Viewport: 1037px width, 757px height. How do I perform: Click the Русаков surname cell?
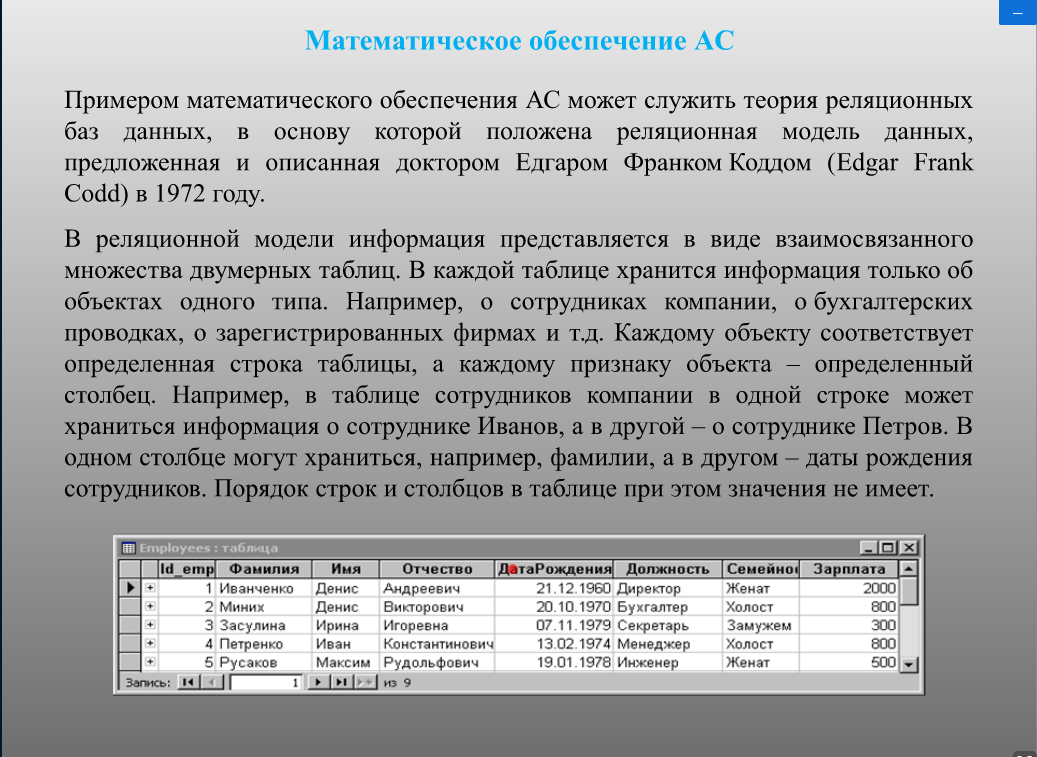pyautogui.click(x=264, y=662)
